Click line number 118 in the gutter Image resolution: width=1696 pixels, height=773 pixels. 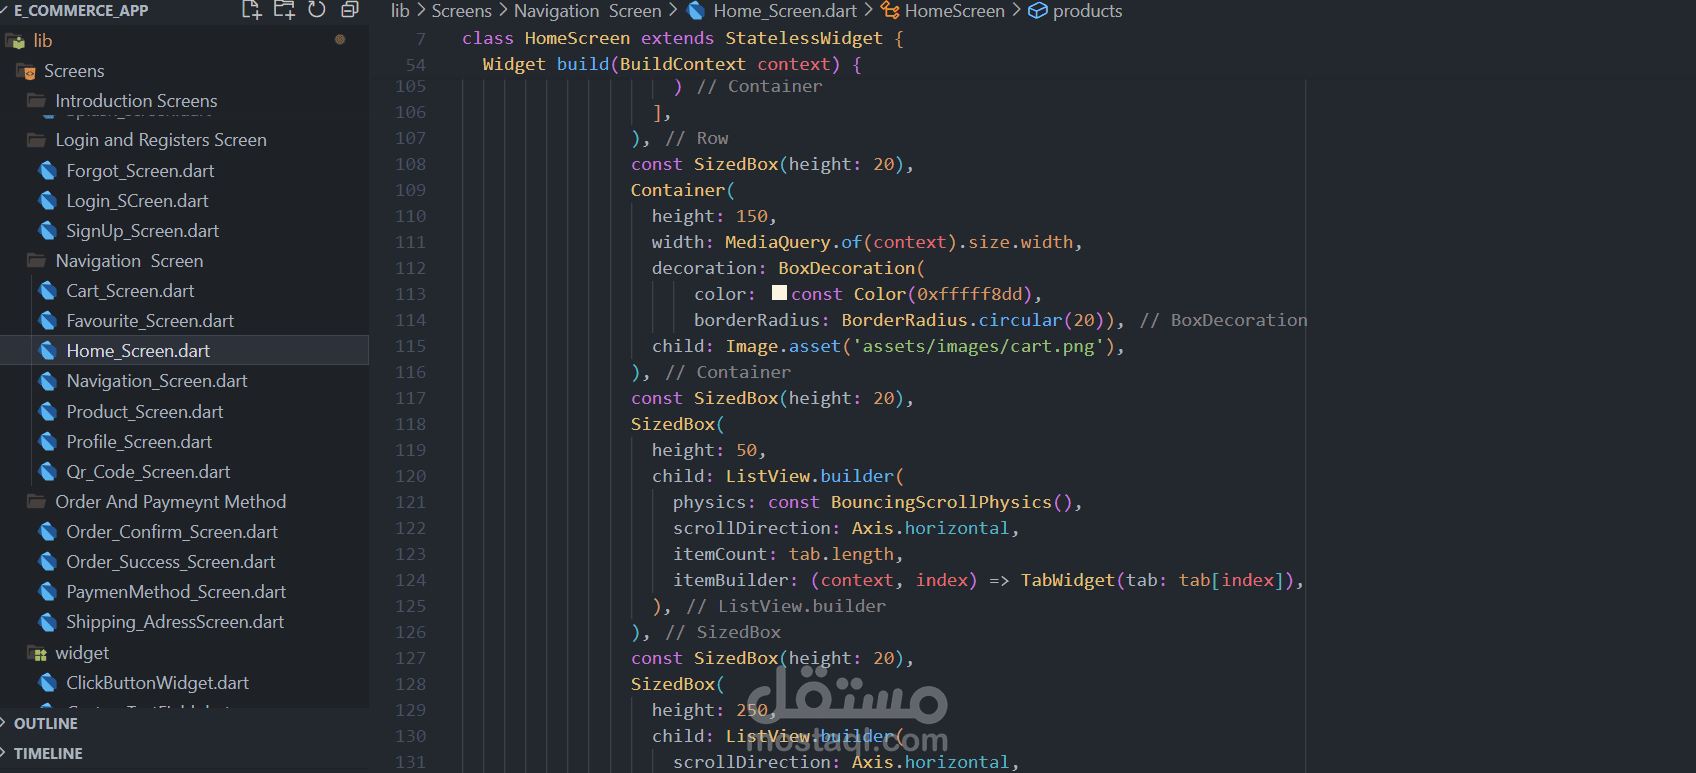tap(410, 424)
